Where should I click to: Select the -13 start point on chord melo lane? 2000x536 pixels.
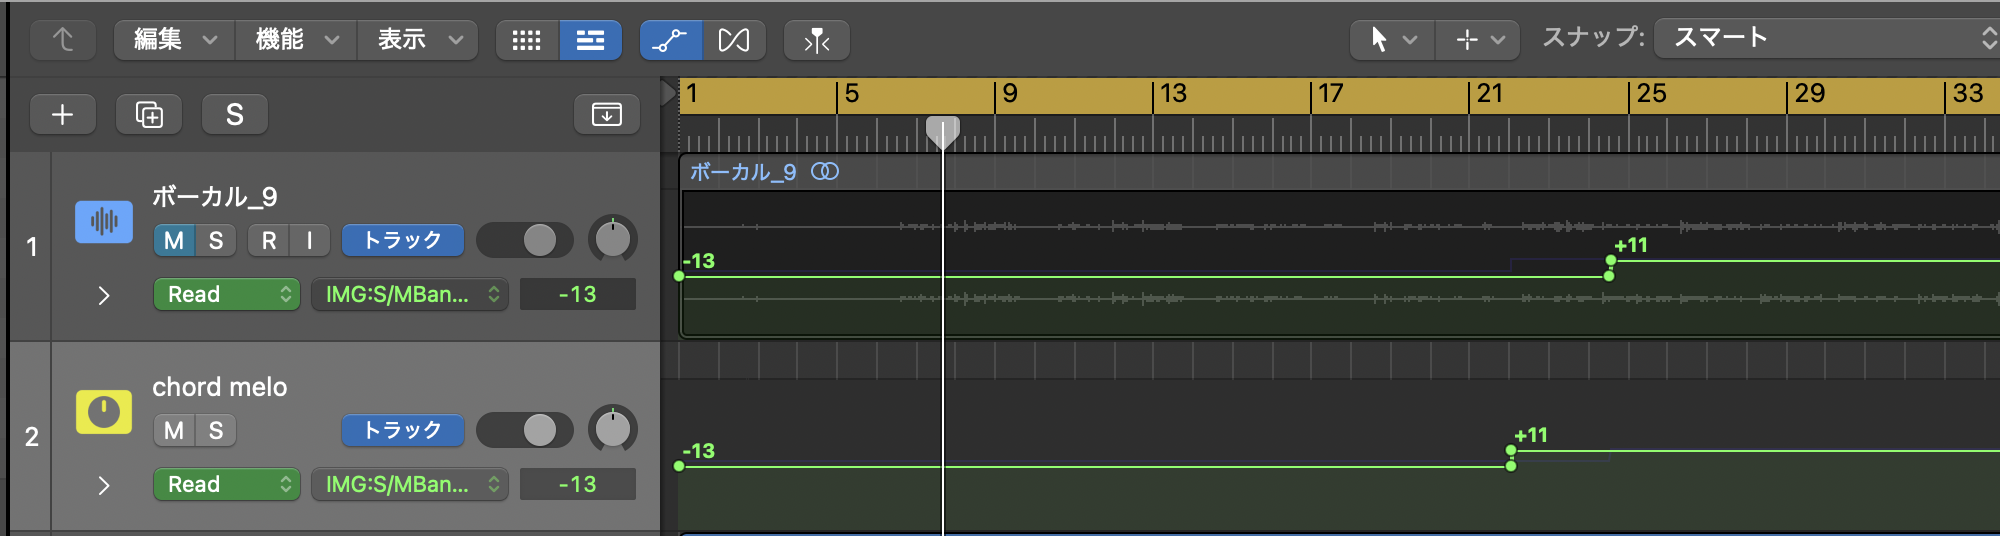[680, 466]
